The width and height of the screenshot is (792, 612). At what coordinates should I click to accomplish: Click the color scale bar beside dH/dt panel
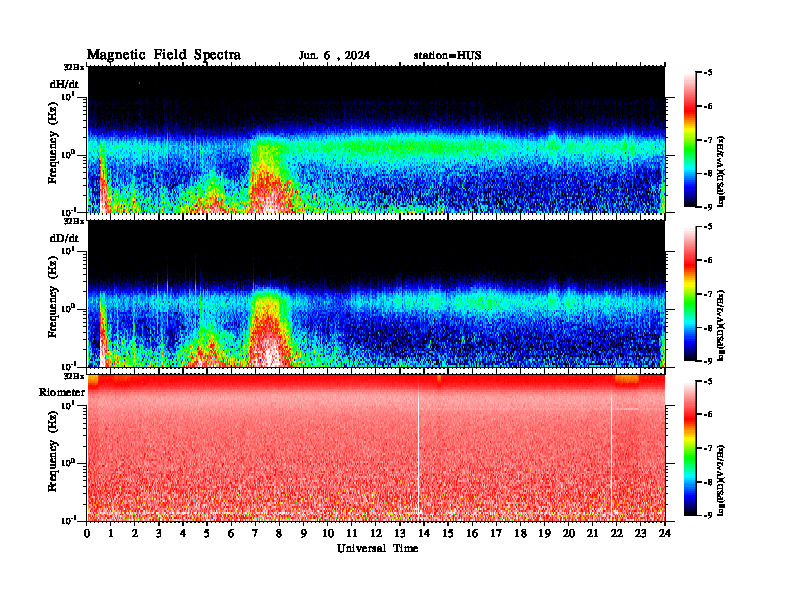[x=689, y=140]
